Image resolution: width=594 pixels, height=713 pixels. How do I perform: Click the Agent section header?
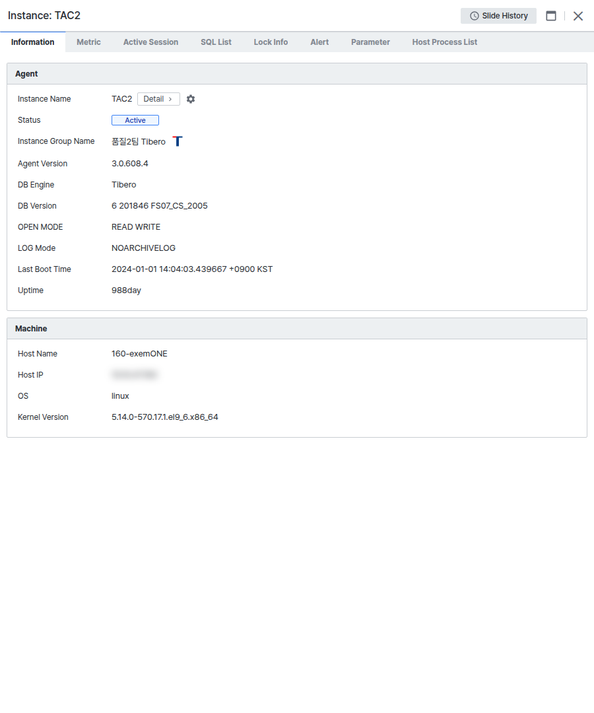click(x=297, y=74)
